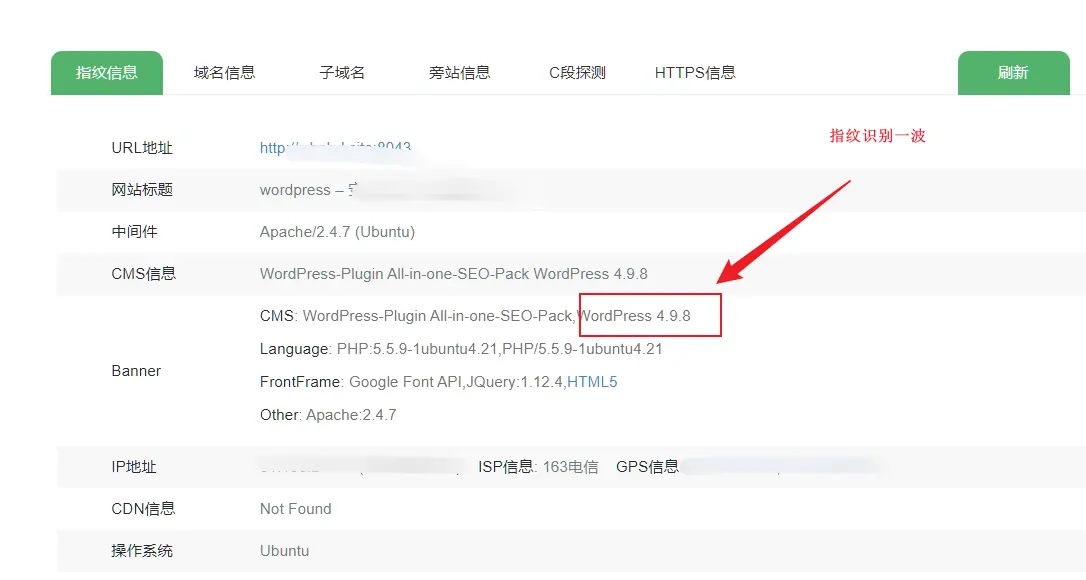Select the IP地址 label
Viewport: 1086px width, 580px height.
coord(134,467)
